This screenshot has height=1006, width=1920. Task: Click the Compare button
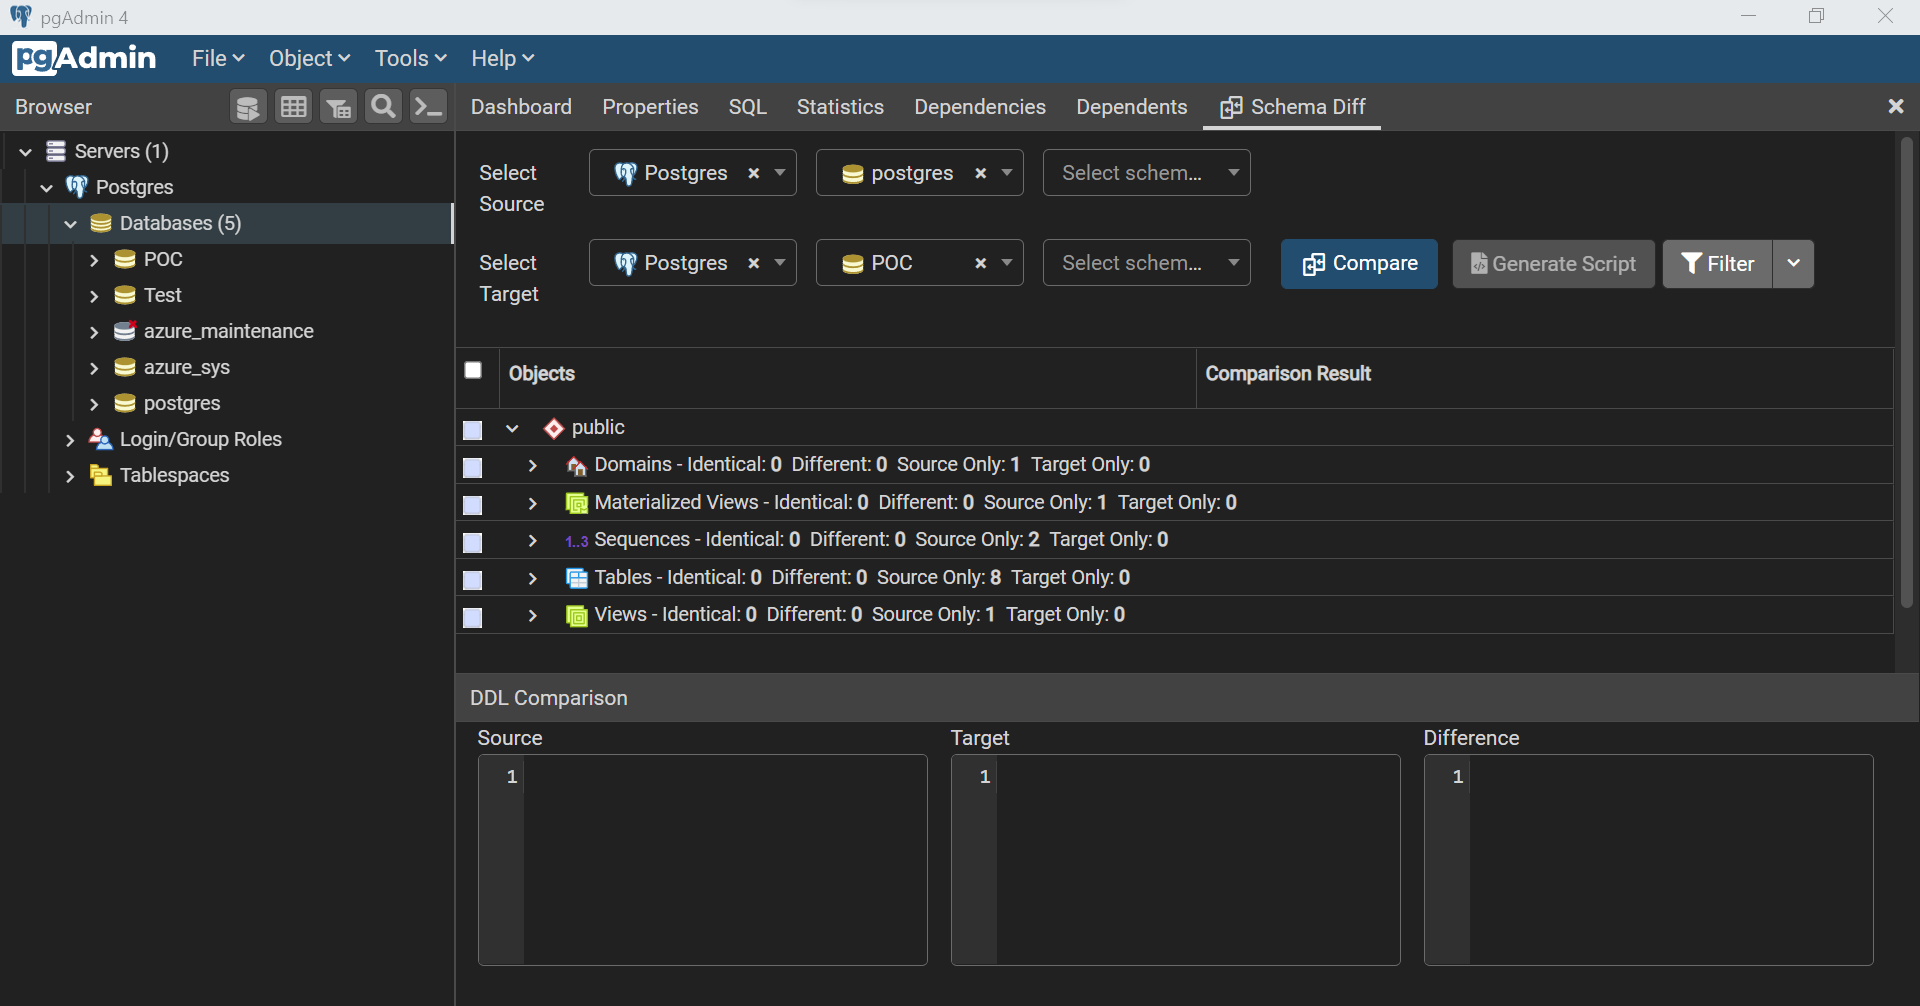point(1359,264)
